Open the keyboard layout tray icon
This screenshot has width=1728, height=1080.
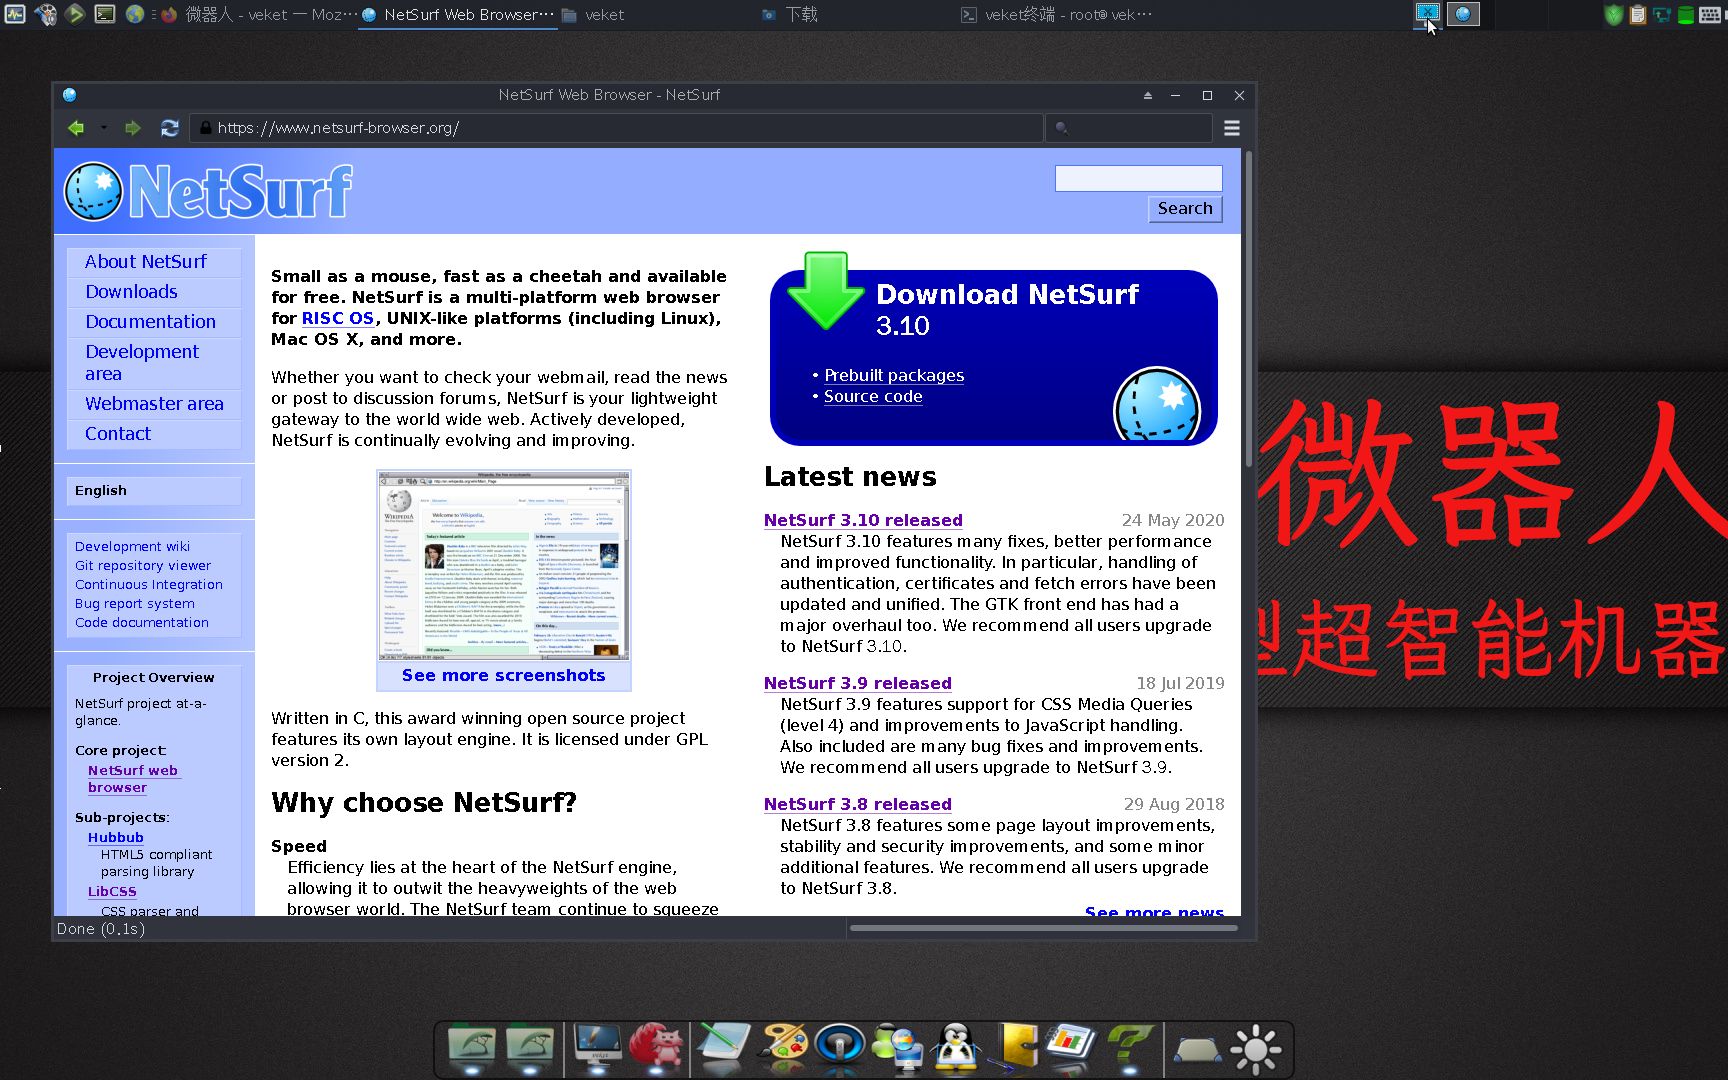[x=1711, y=15]
